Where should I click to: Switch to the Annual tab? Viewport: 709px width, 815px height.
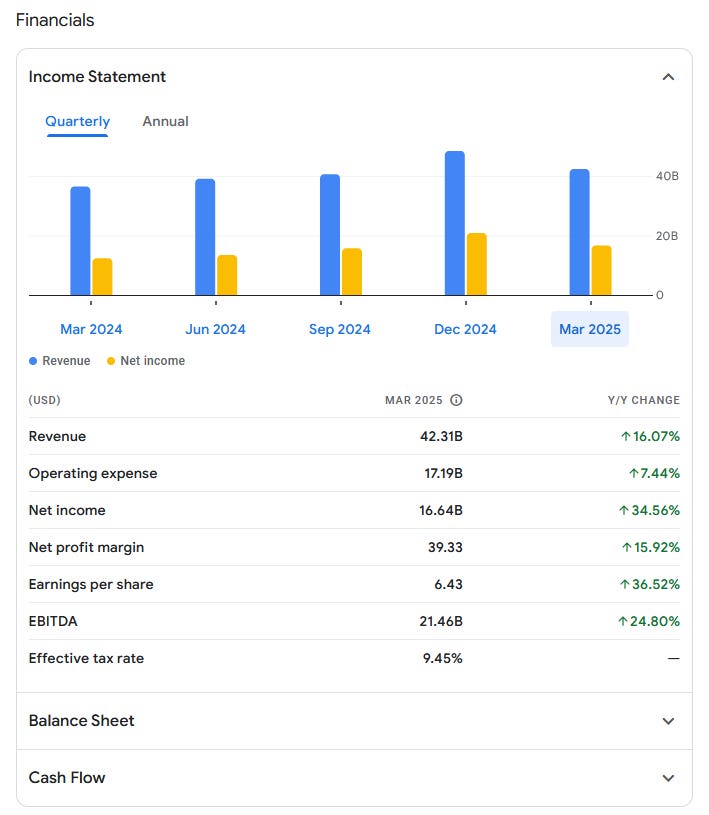[165, 121]
